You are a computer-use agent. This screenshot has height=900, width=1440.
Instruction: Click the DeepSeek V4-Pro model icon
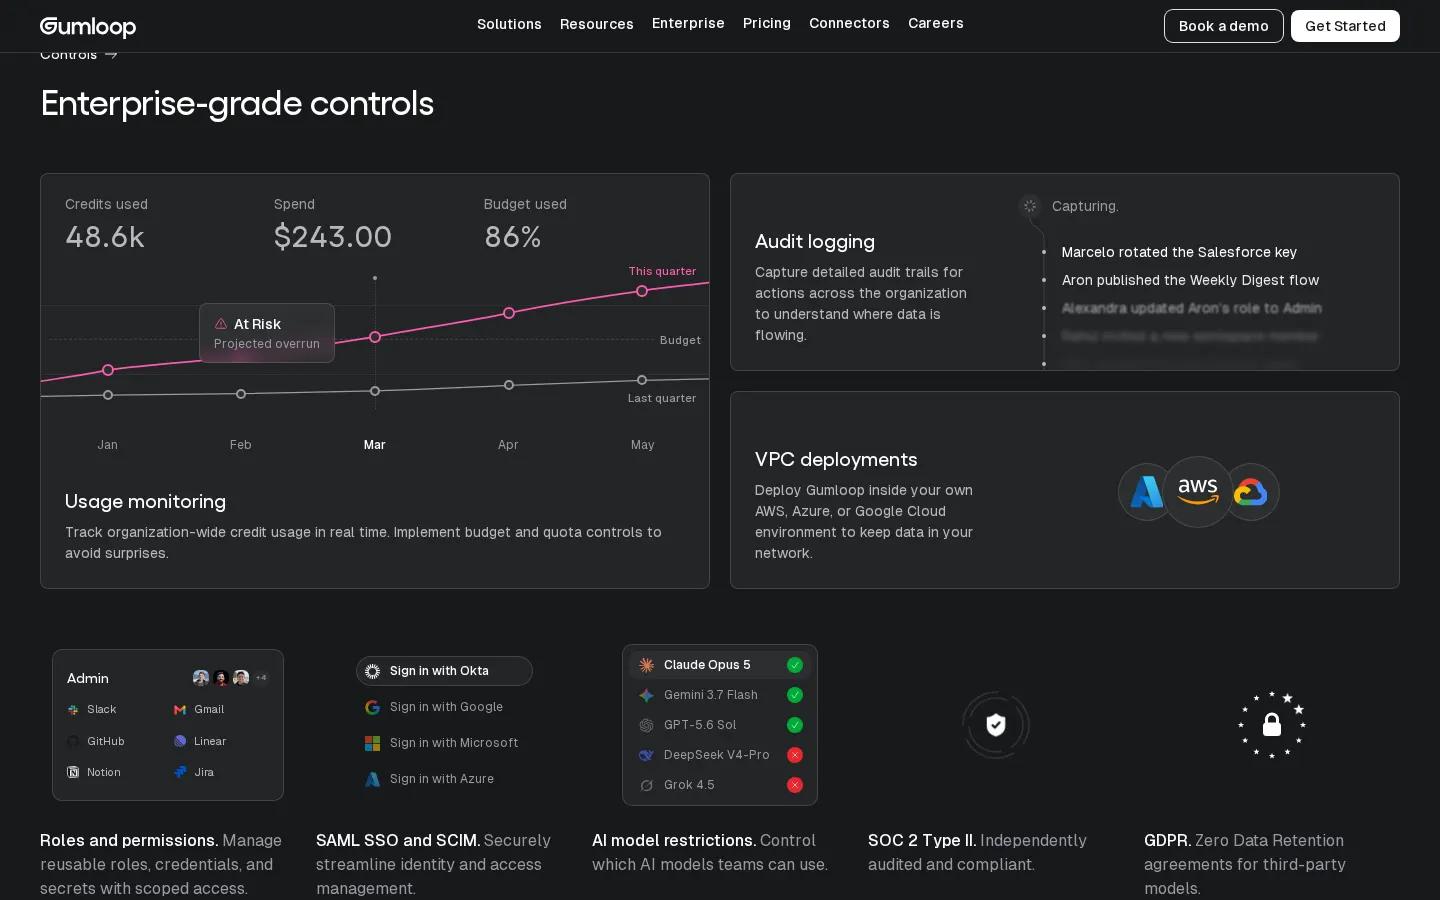pyautogui.click(x=647, y=755)
